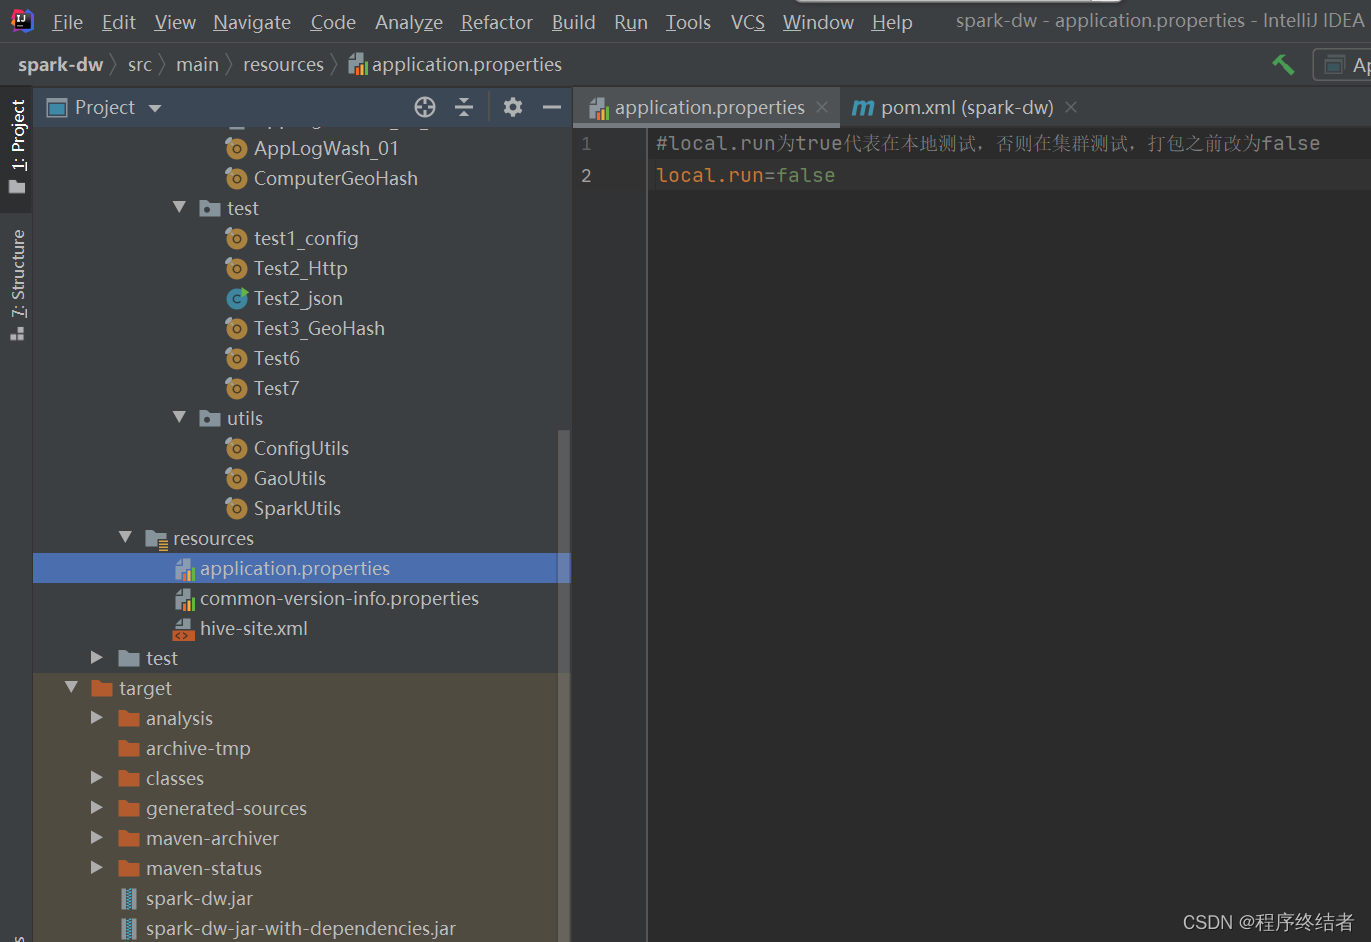The image size is (1371, 942).
Task: Click the pom.xml Maven tab icon
Action: pyautogui.click(x=863, y=108)
